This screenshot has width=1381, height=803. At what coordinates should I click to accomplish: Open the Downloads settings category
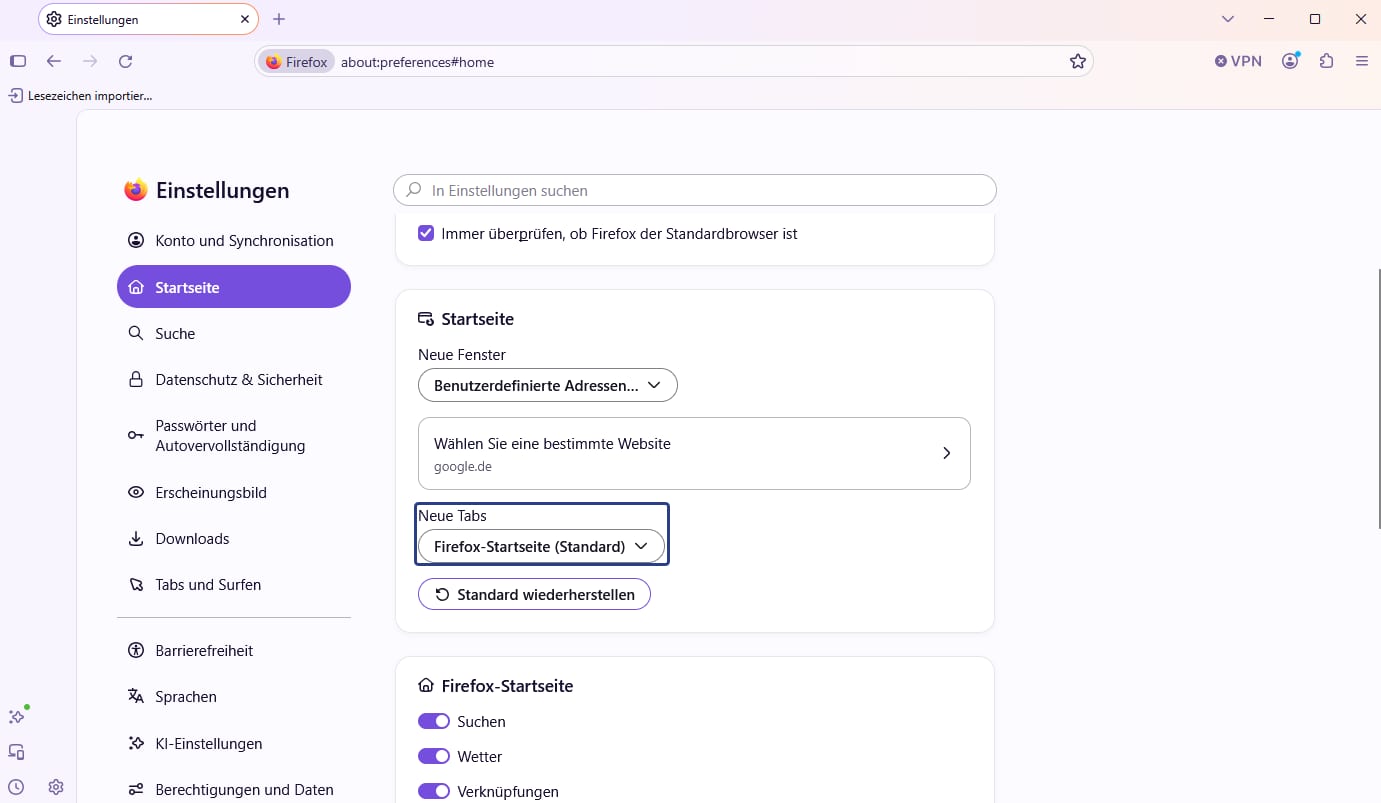click(x=233, y=538)
